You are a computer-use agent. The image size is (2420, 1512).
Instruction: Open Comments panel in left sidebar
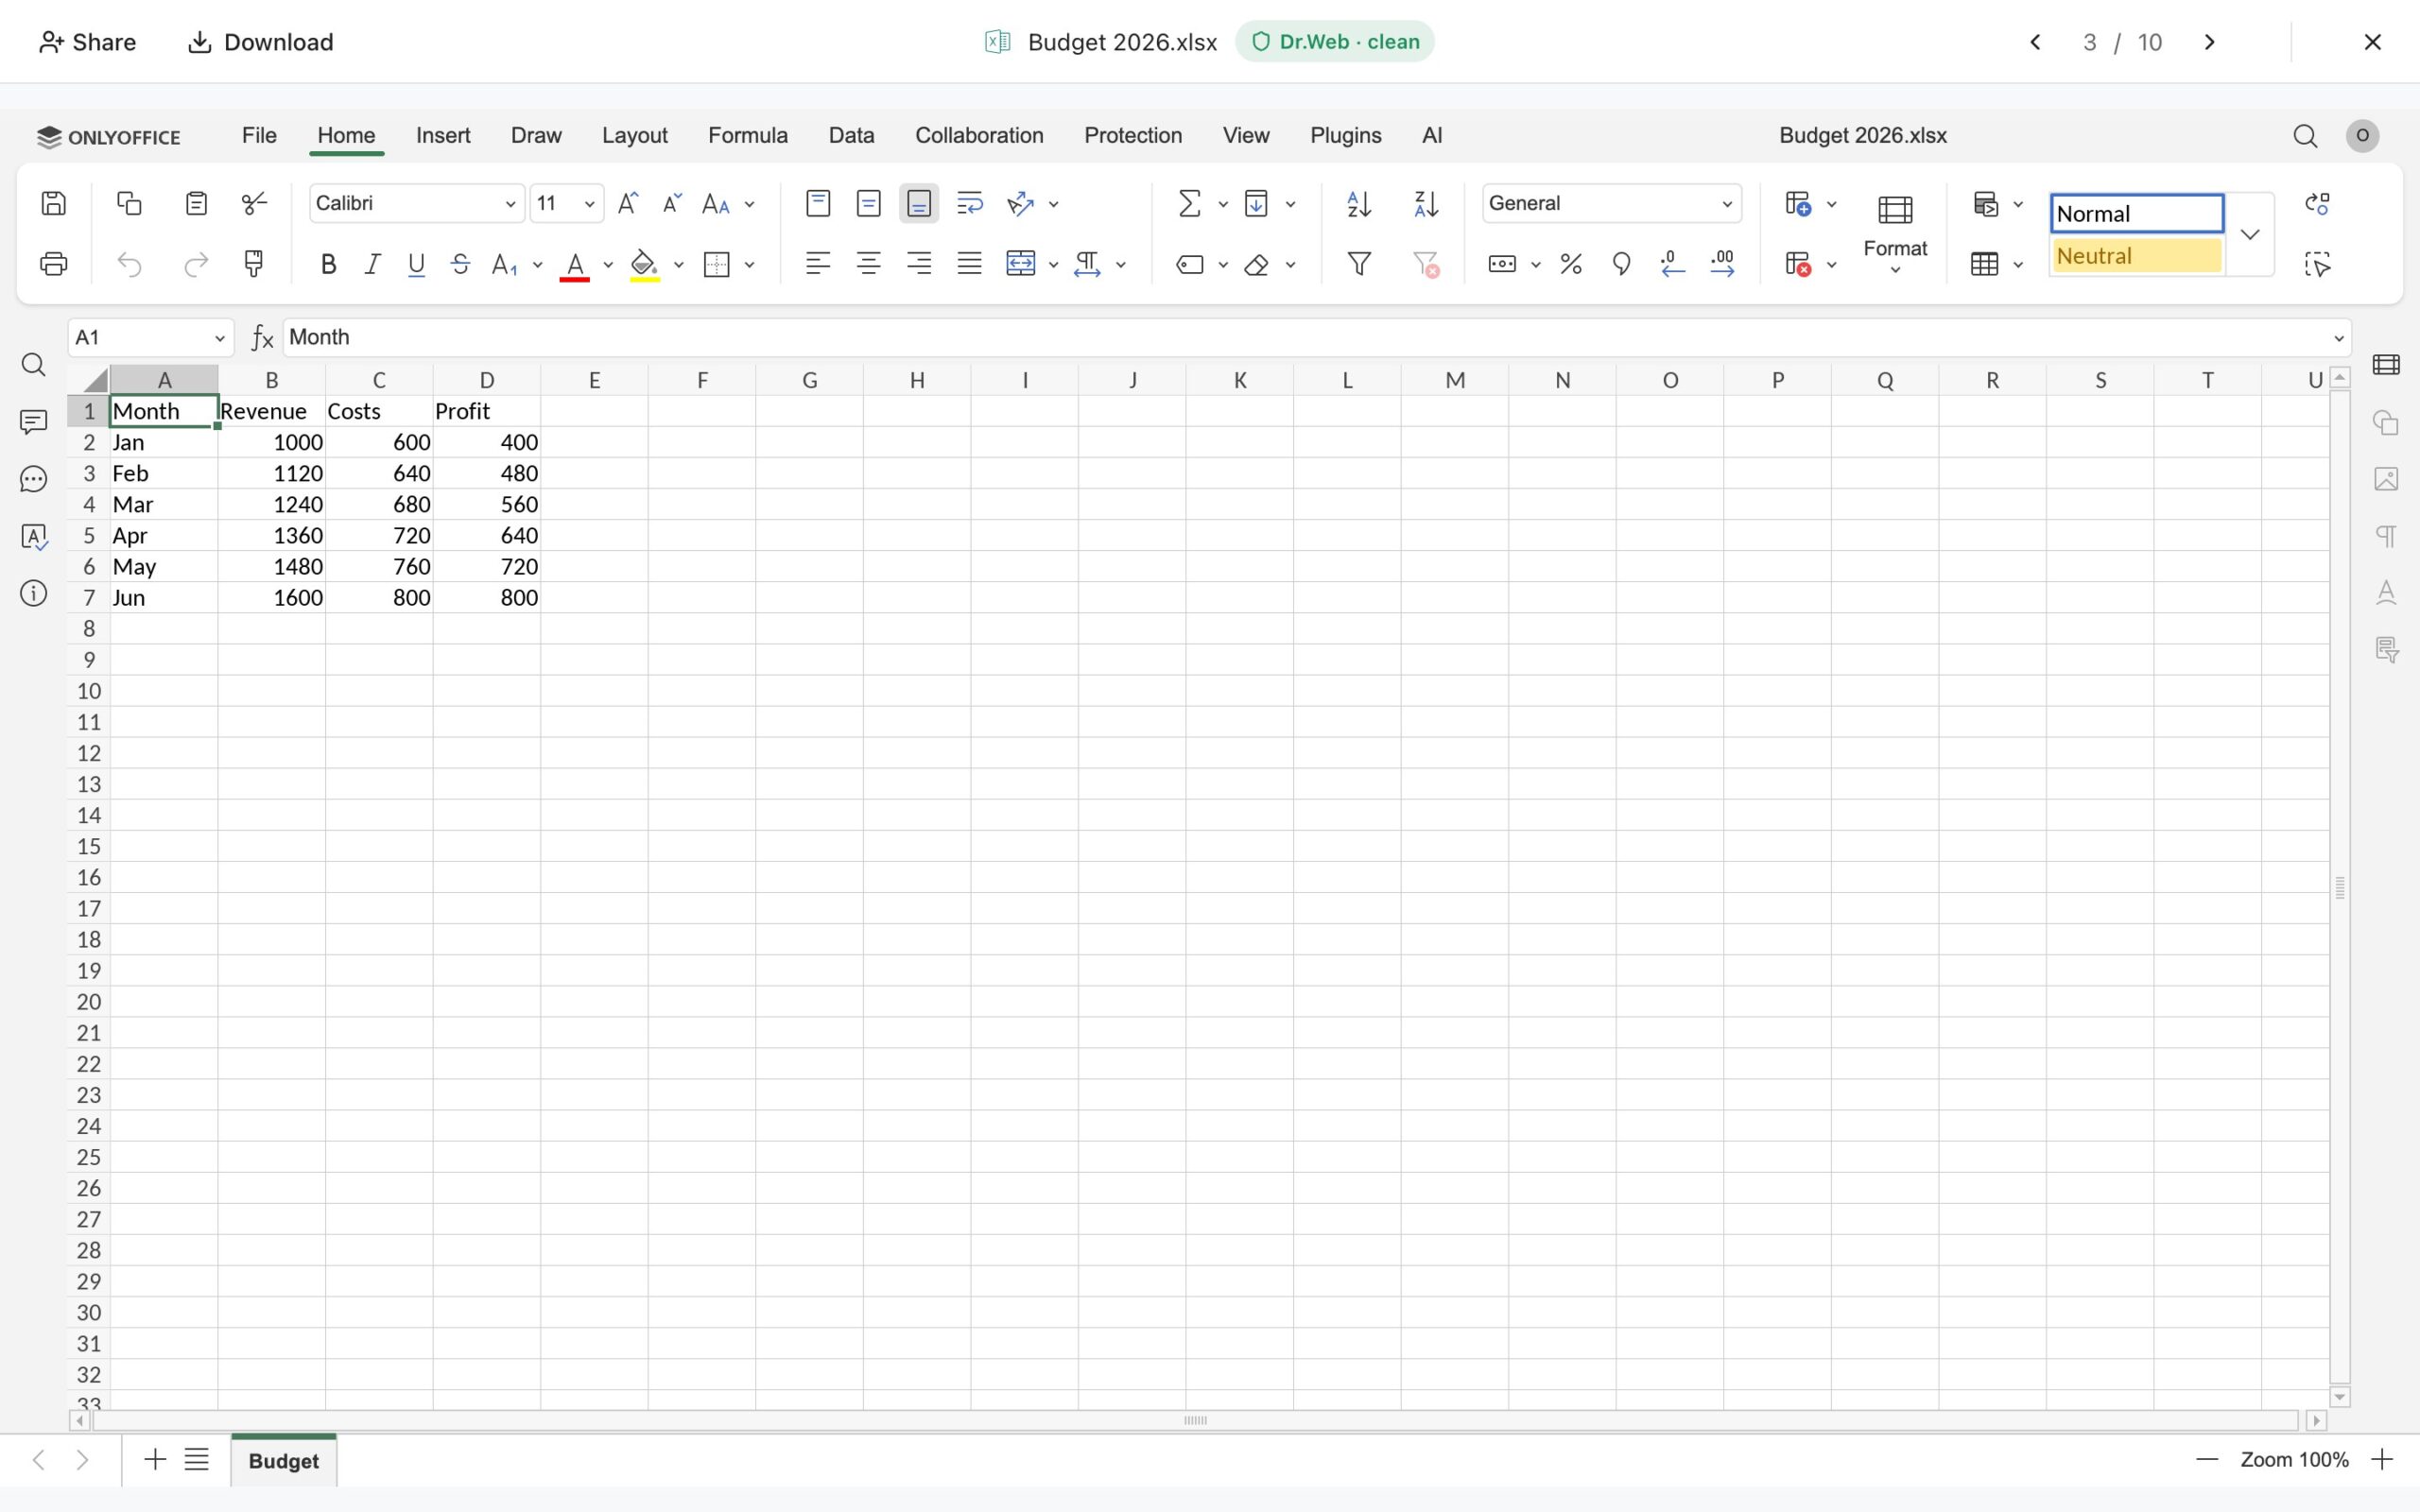tap(33, 422)
